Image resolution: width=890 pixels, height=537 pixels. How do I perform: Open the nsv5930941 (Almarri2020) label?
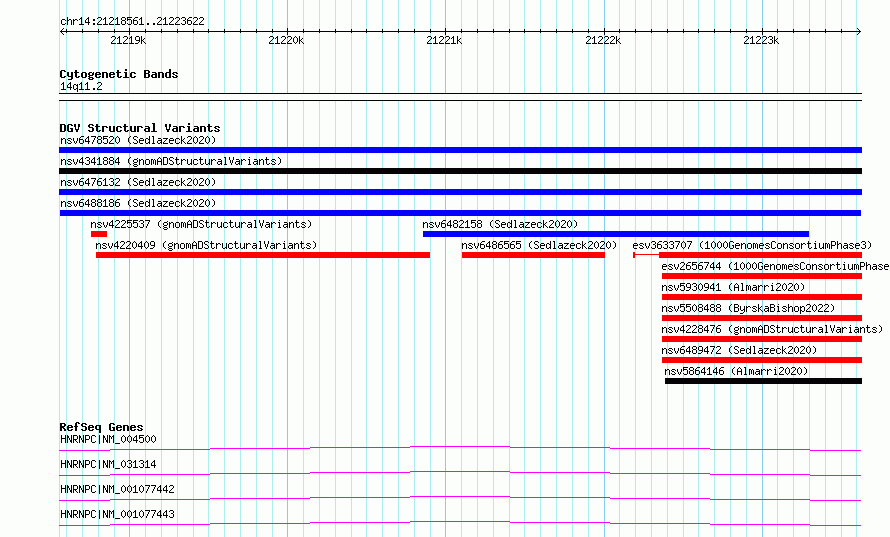pos(733,287)
